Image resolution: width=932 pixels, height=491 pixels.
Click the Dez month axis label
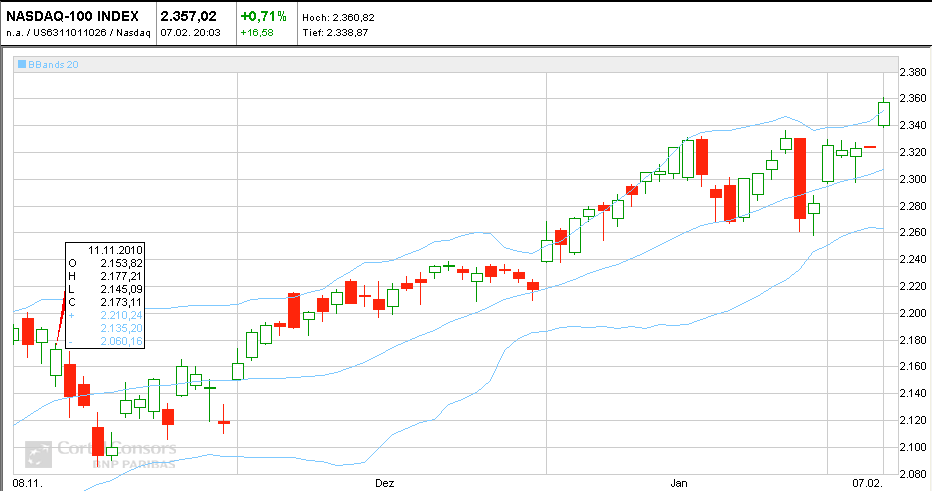point(385,483)
